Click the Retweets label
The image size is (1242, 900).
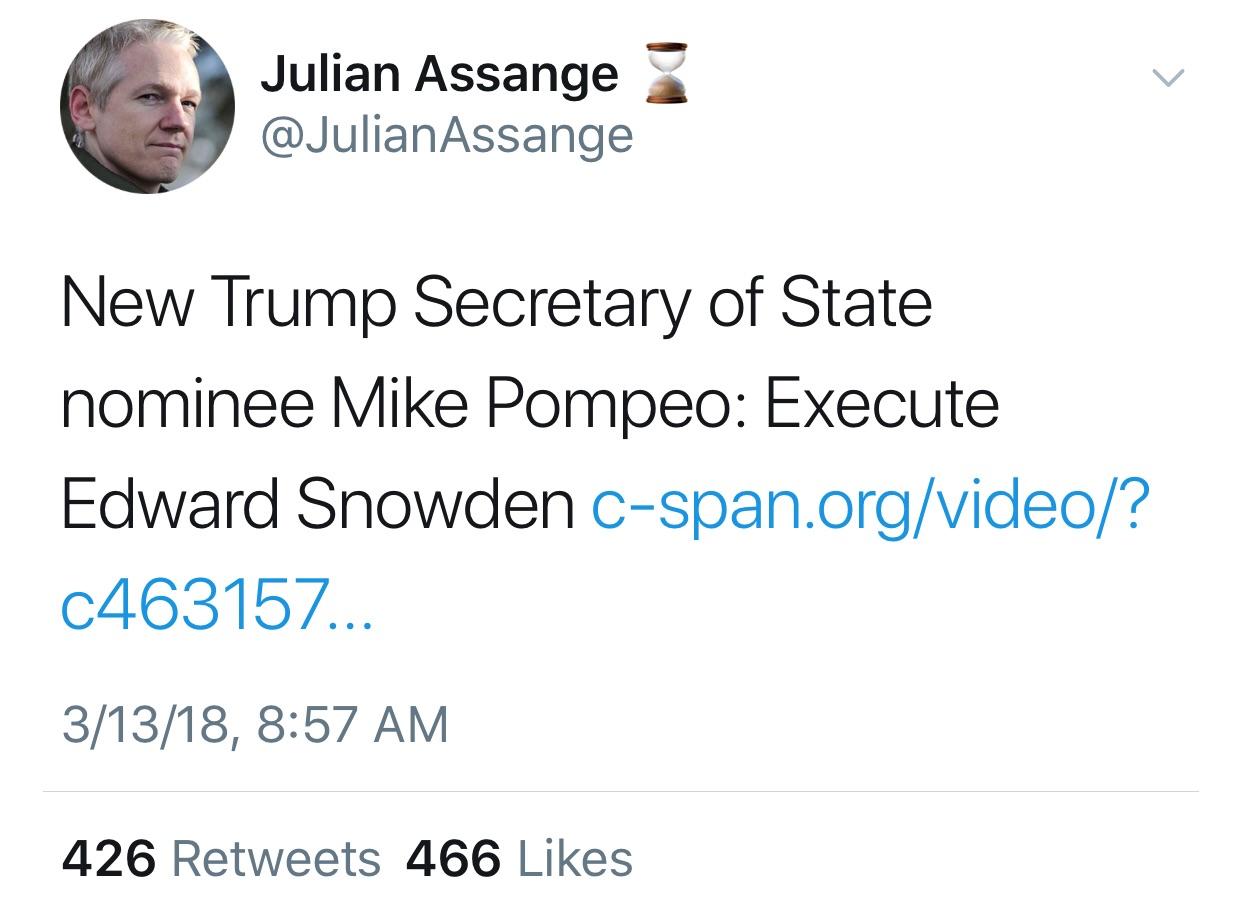click(276, 858)
